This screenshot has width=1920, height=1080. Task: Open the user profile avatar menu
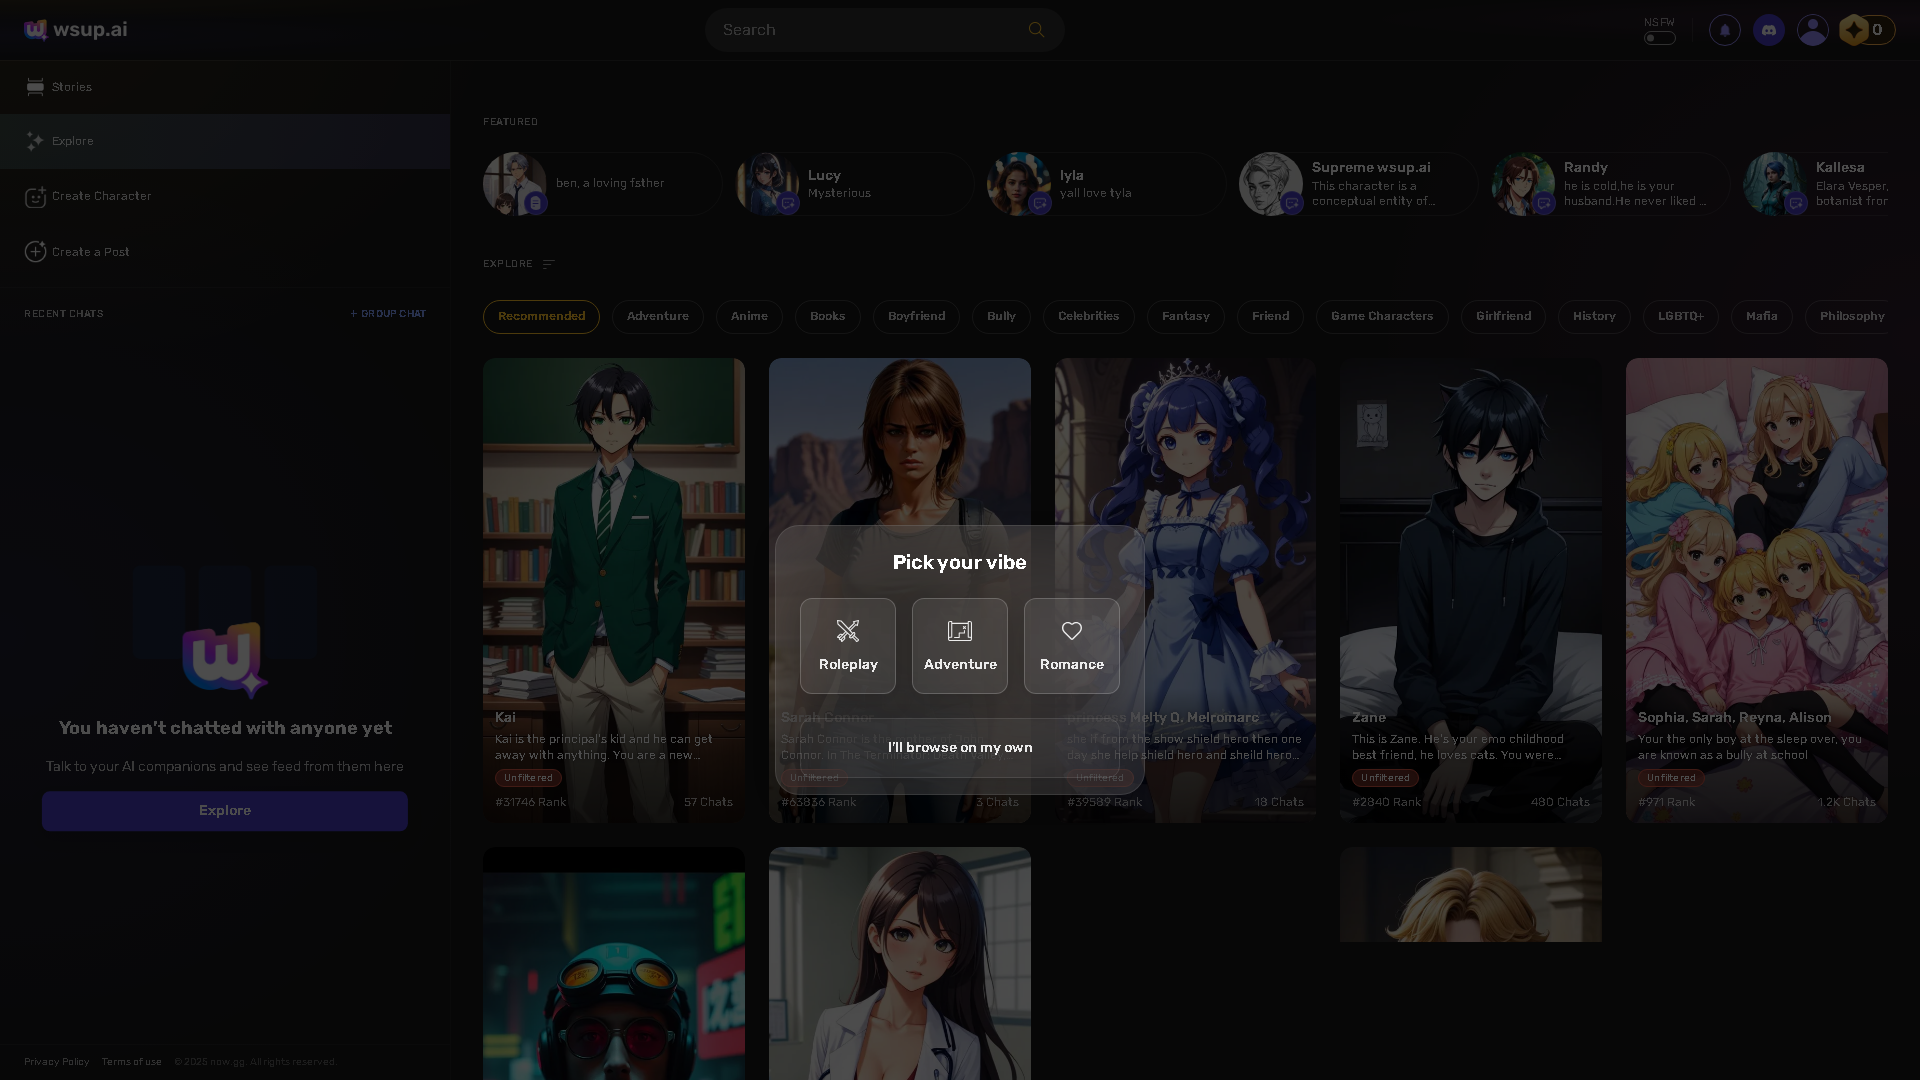click(1813, 30)
